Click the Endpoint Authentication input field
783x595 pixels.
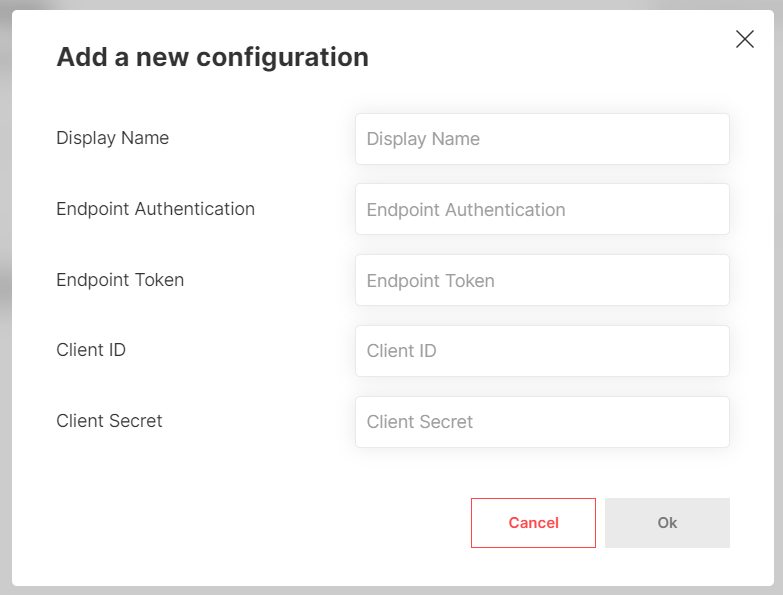pos(542,209)
